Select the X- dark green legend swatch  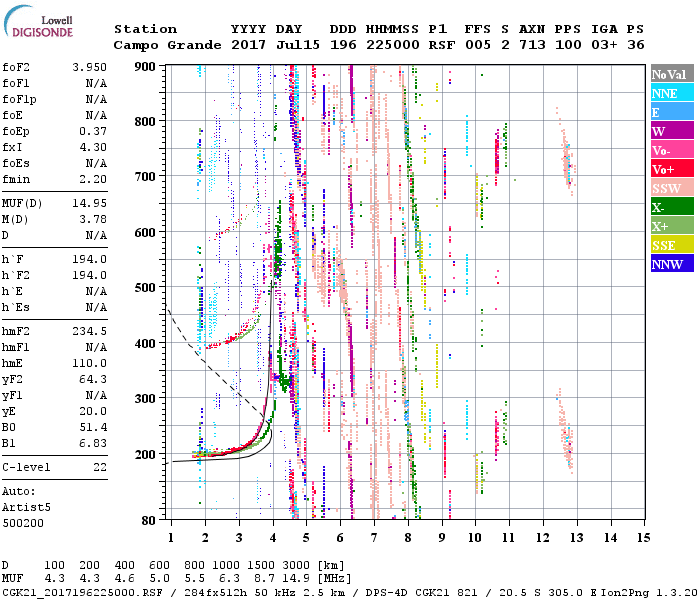pos(671,207)
